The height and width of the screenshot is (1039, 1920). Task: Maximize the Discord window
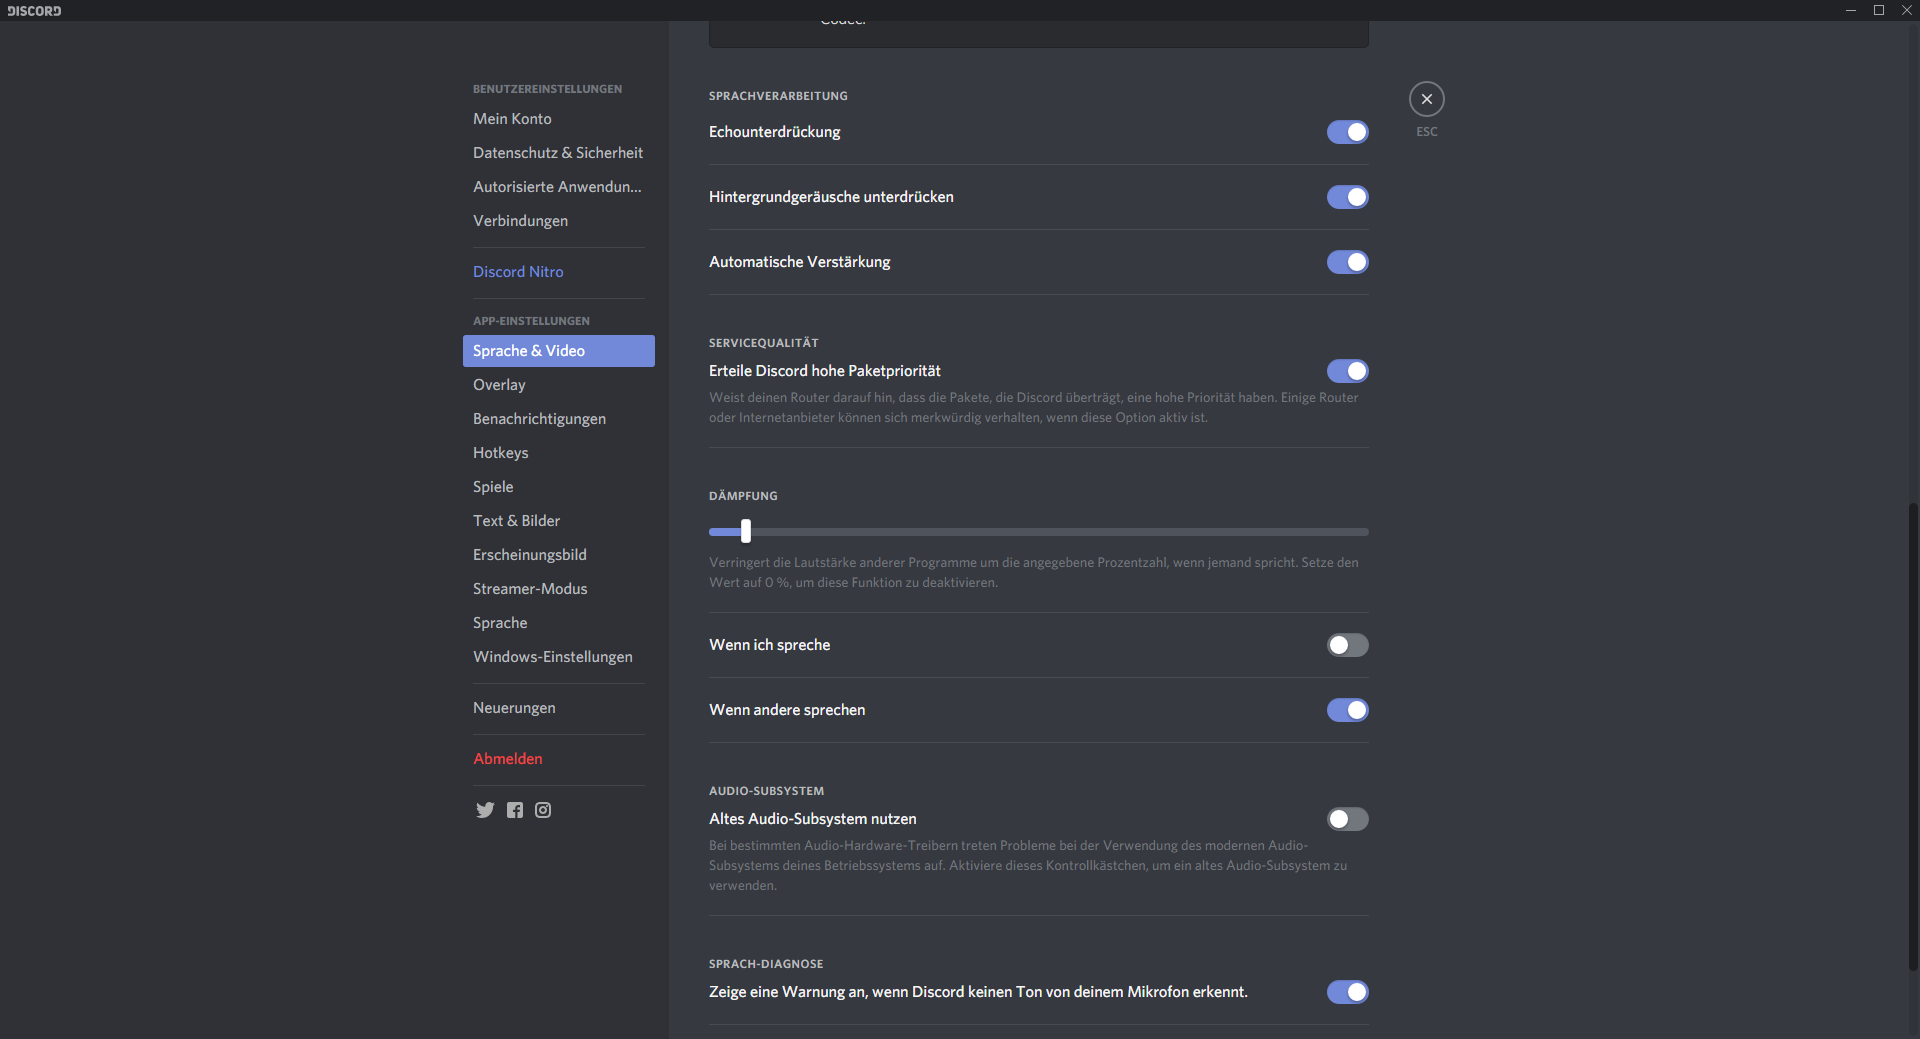pos(1879,10)
